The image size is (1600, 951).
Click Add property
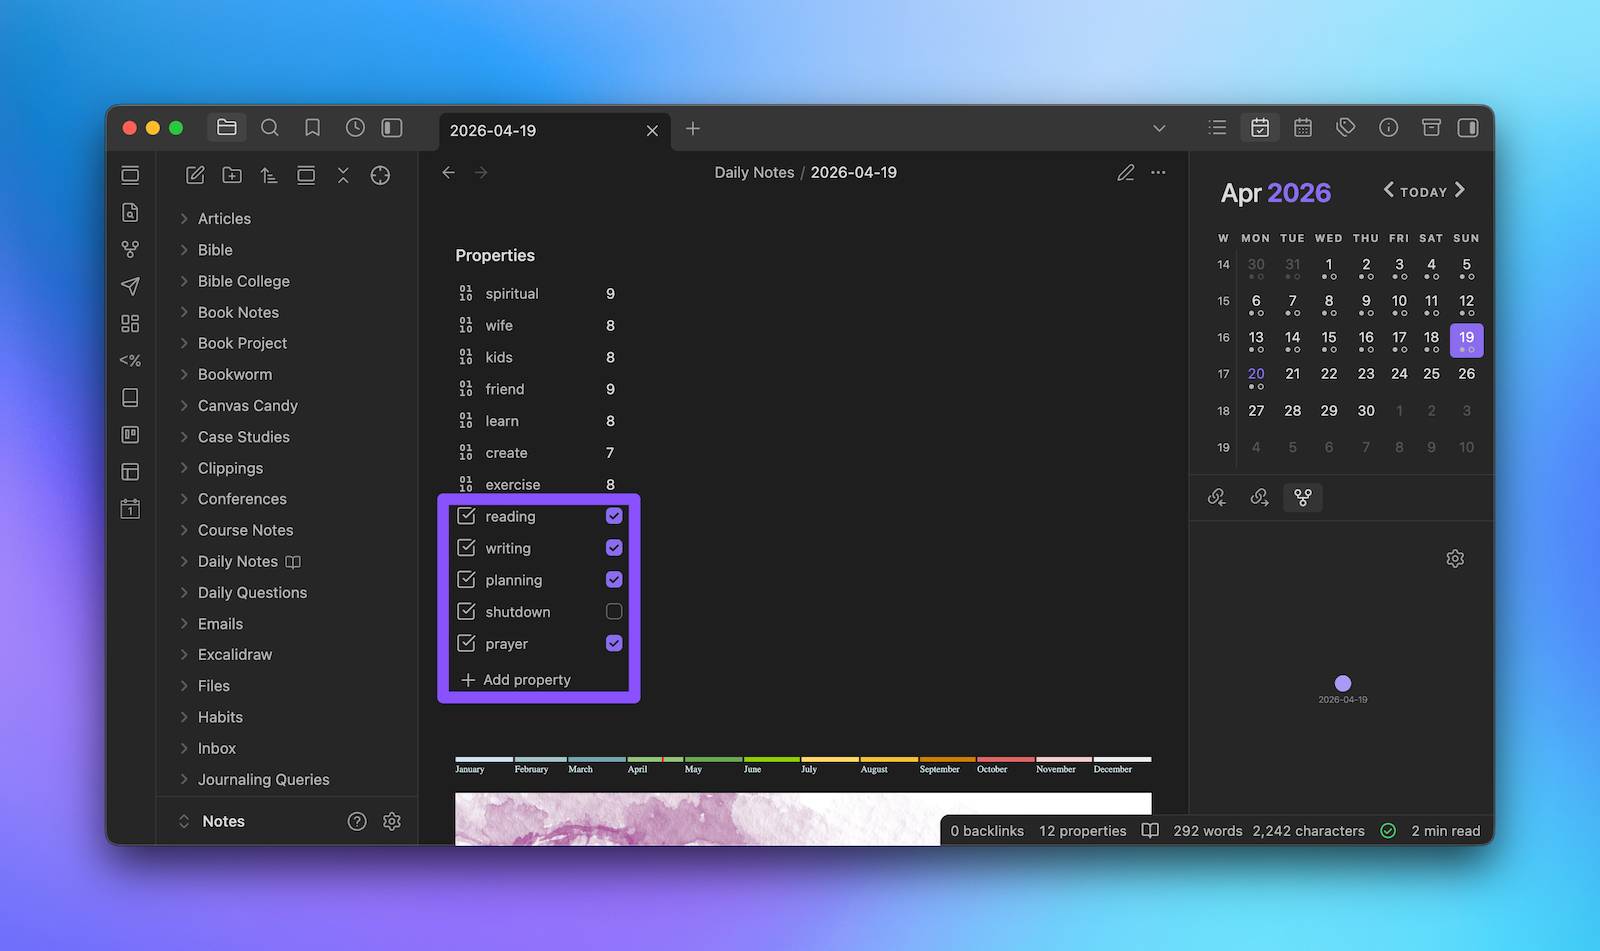[526, 680]
